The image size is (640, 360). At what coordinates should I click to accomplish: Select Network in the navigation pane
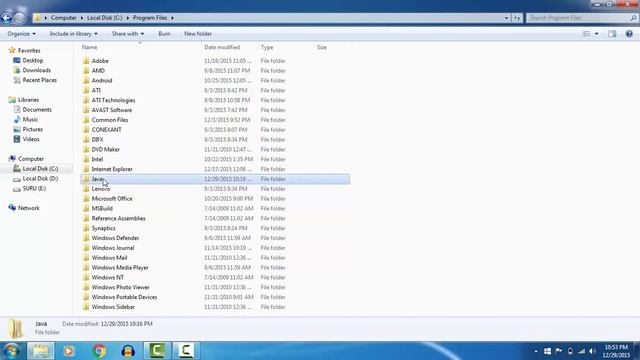click(x=29, y=208)
